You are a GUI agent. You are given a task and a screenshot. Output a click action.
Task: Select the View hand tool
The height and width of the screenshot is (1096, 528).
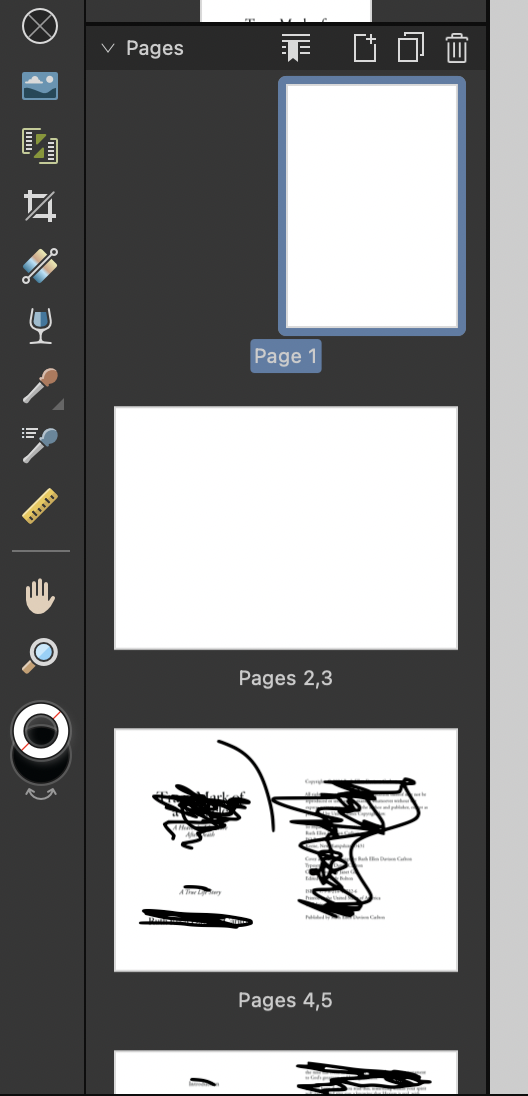pyautogui.click(x=40, y=596)
